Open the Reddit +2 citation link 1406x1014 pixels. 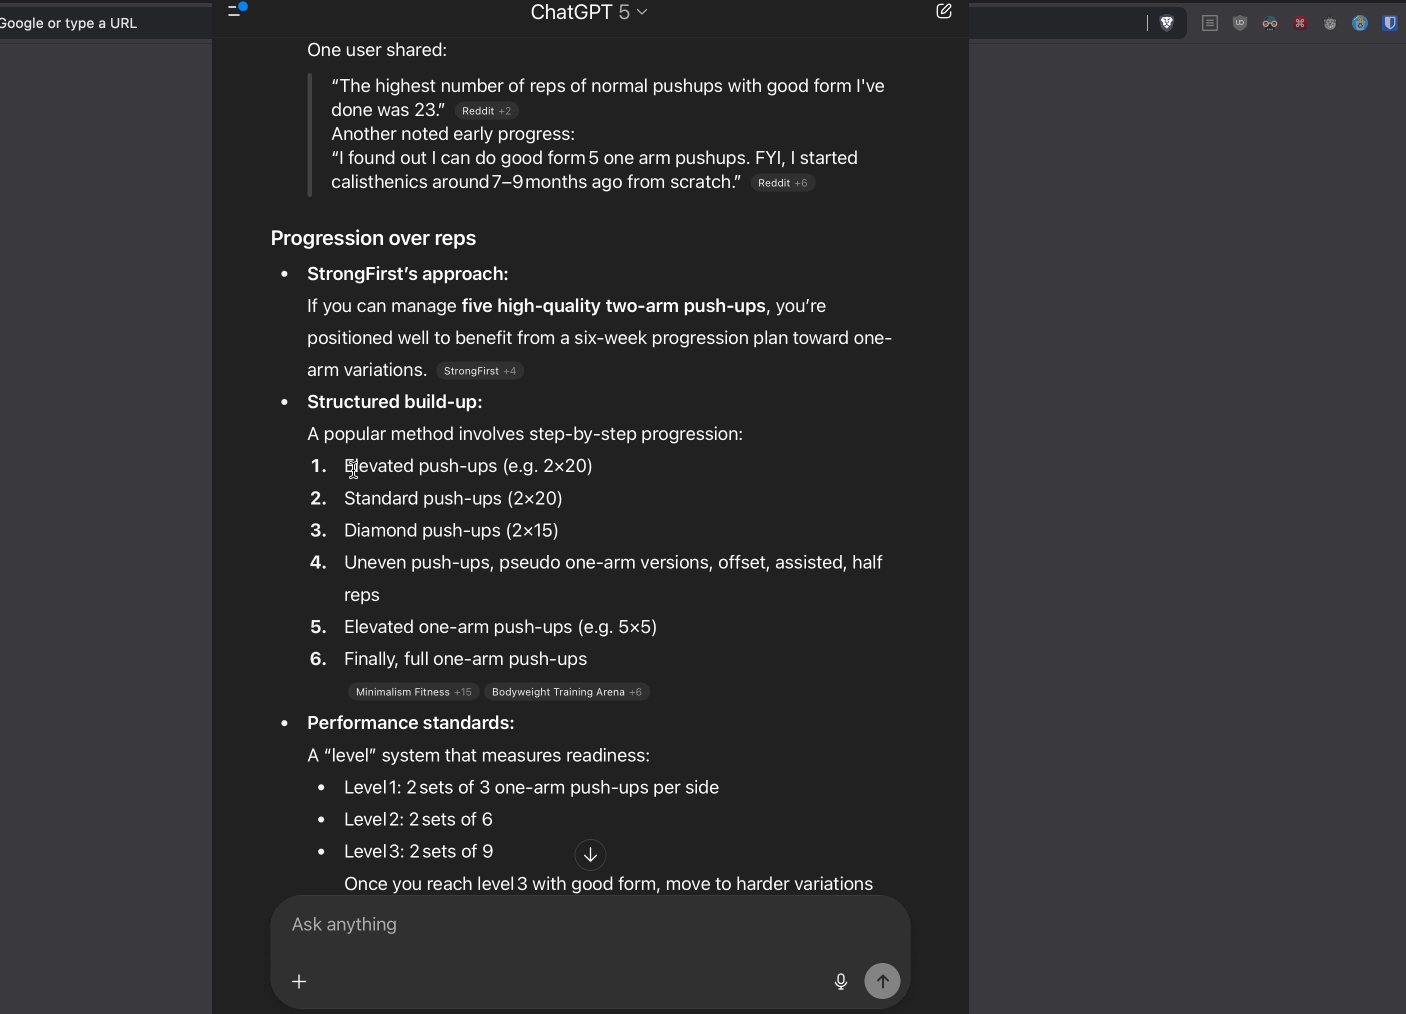pyautogui.click(x=486, y=111)
